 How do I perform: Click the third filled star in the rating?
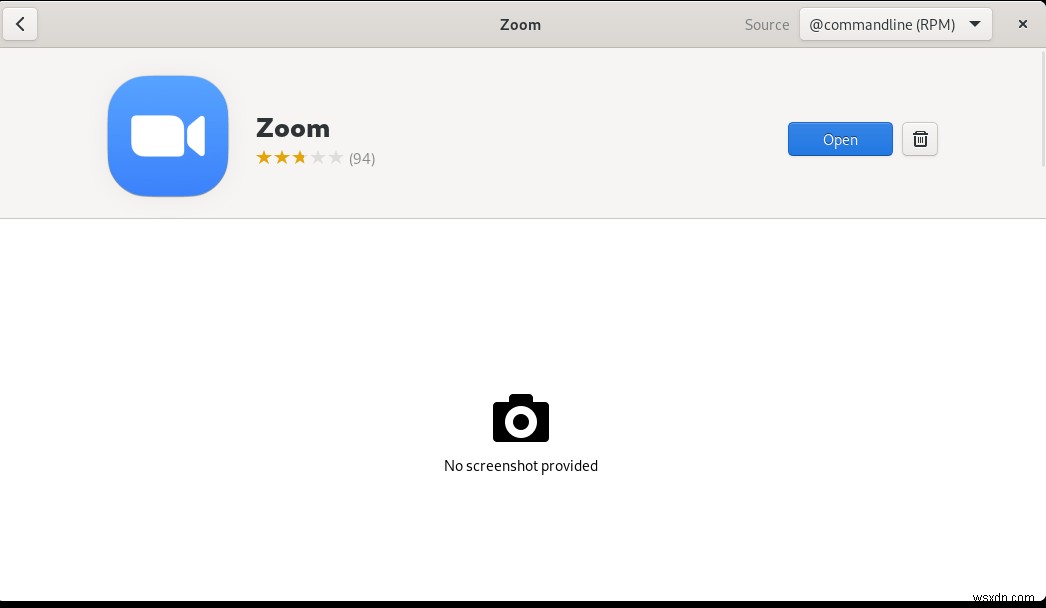tap(300, 157)
